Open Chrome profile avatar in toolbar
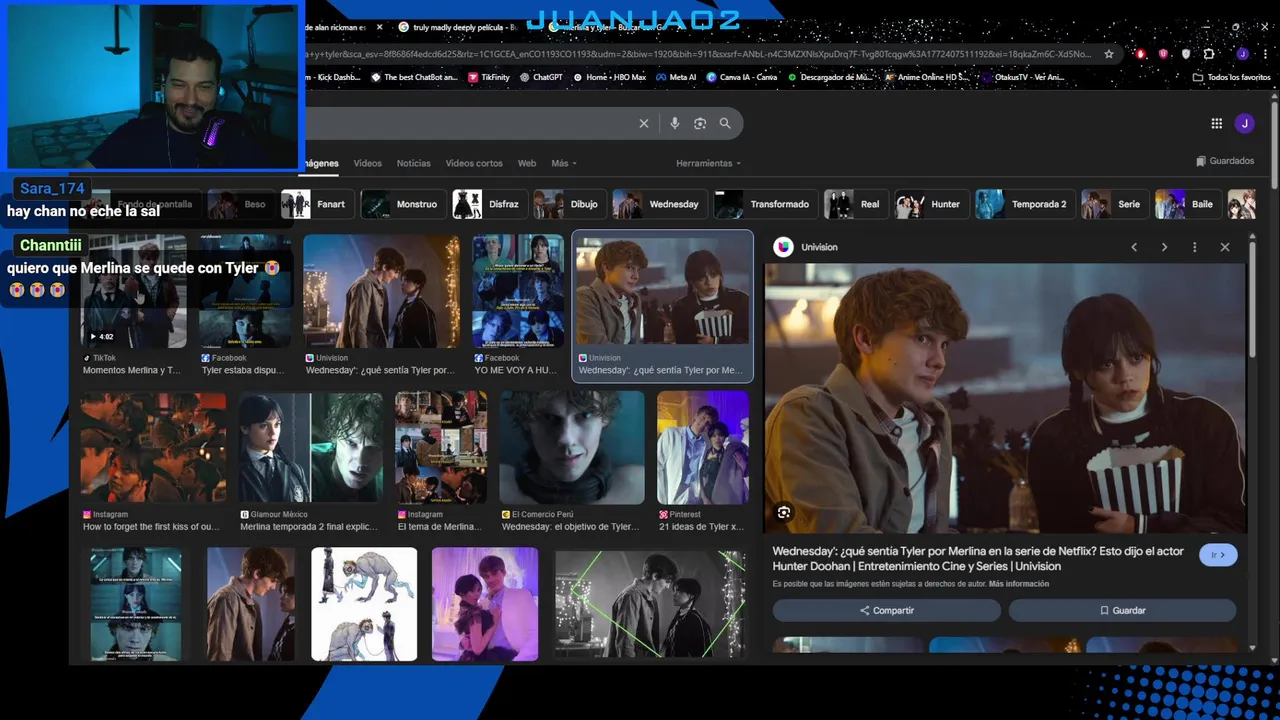Image resolution: width=1280 pixels, height=720 pixels. (1242, 54)
